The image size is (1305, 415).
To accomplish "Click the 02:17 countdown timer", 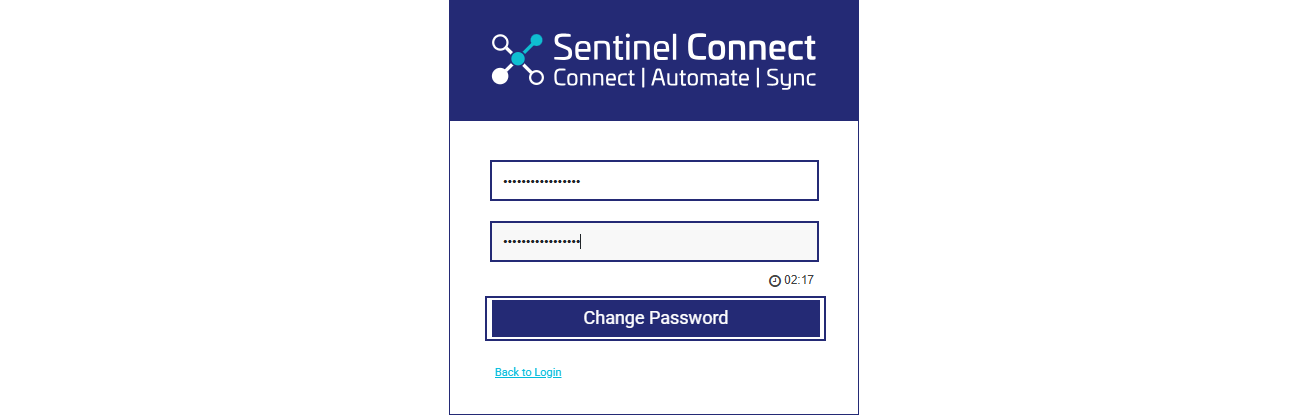I will 799,280.
